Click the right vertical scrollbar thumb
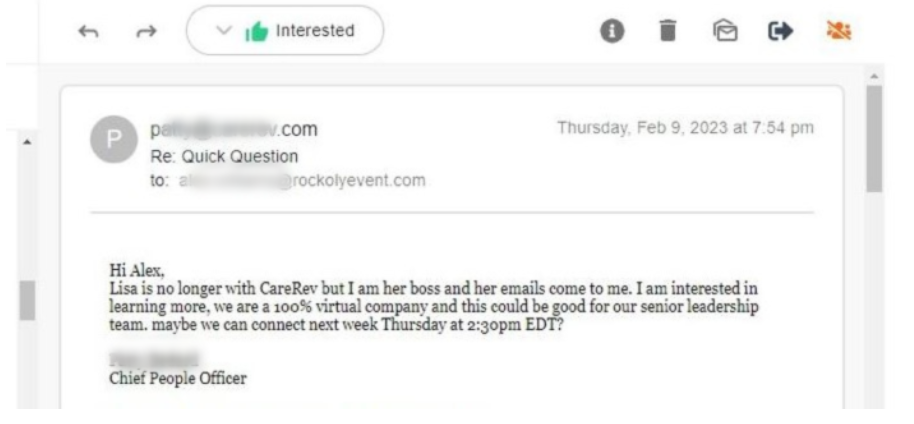 874,139
